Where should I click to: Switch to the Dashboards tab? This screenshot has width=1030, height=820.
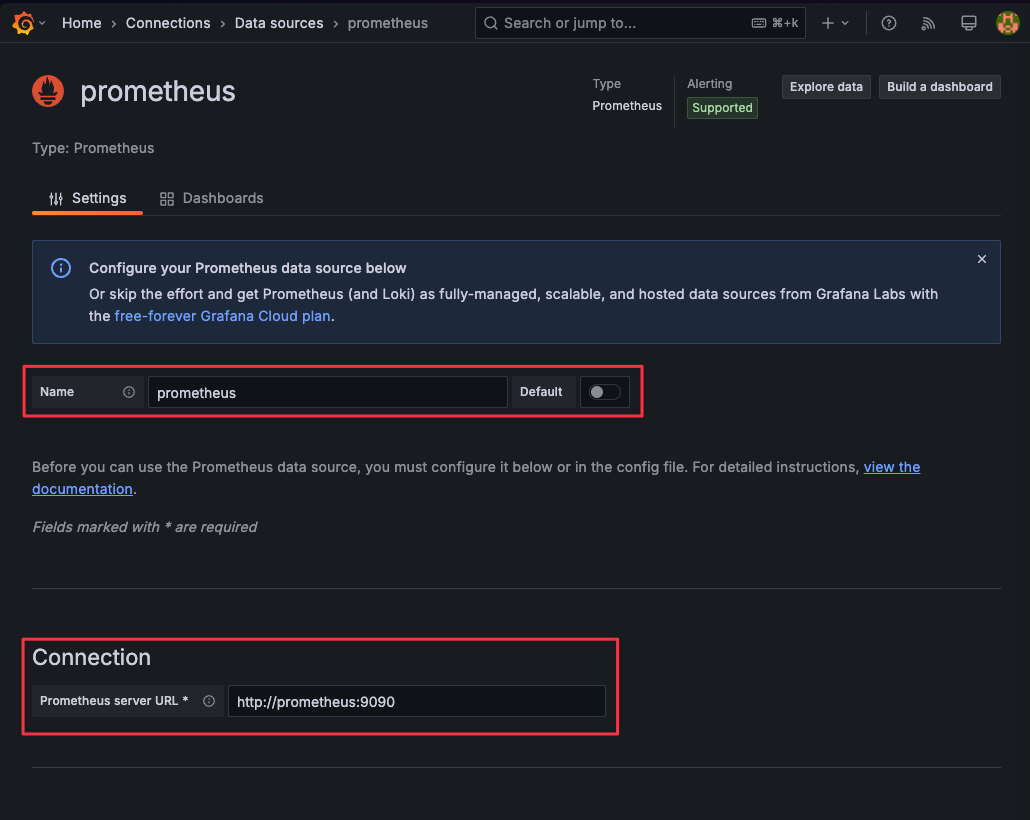[x=212, y=198]
